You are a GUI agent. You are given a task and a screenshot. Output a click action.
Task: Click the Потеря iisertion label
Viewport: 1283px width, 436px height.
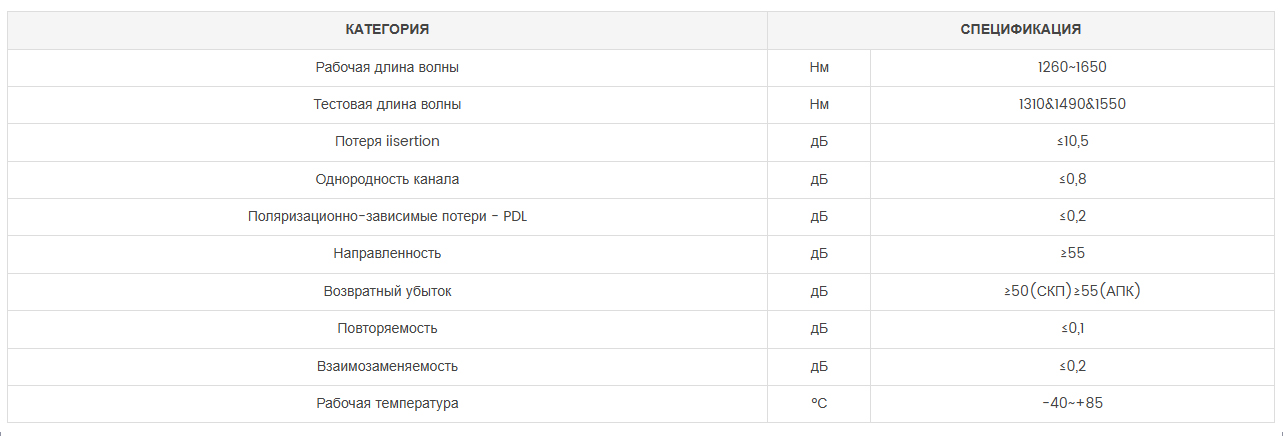pyautogui.click(x=387, y=142)
